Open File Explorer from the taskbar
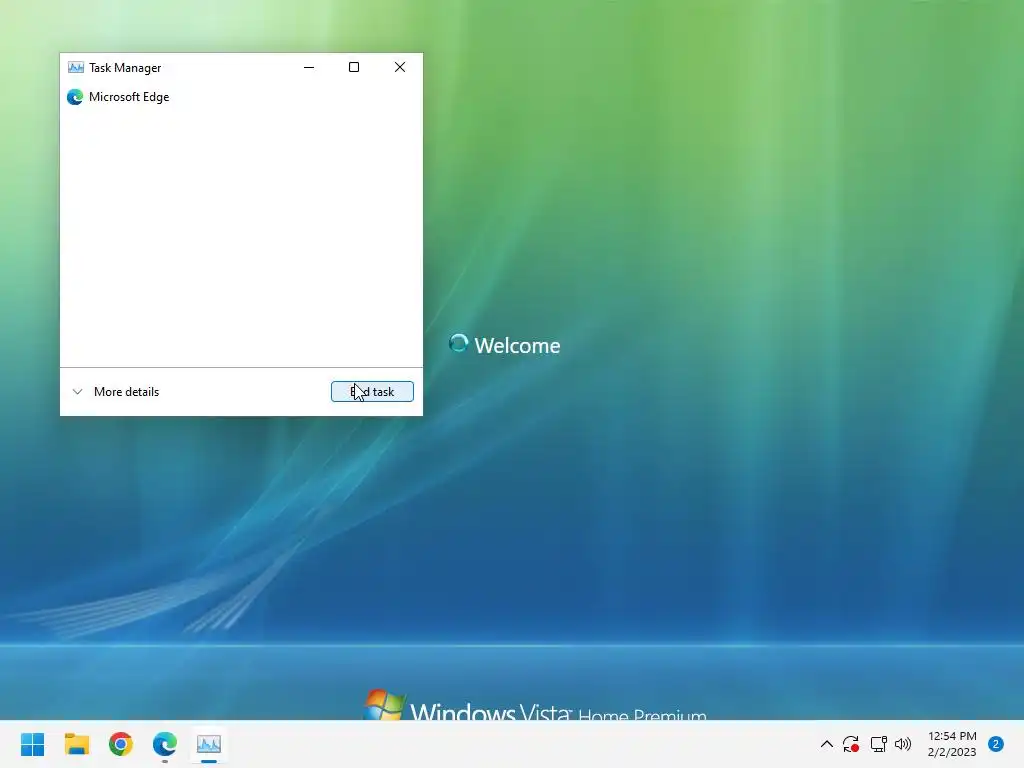This screenshot has width=1024, height=768. click(77, 744)
